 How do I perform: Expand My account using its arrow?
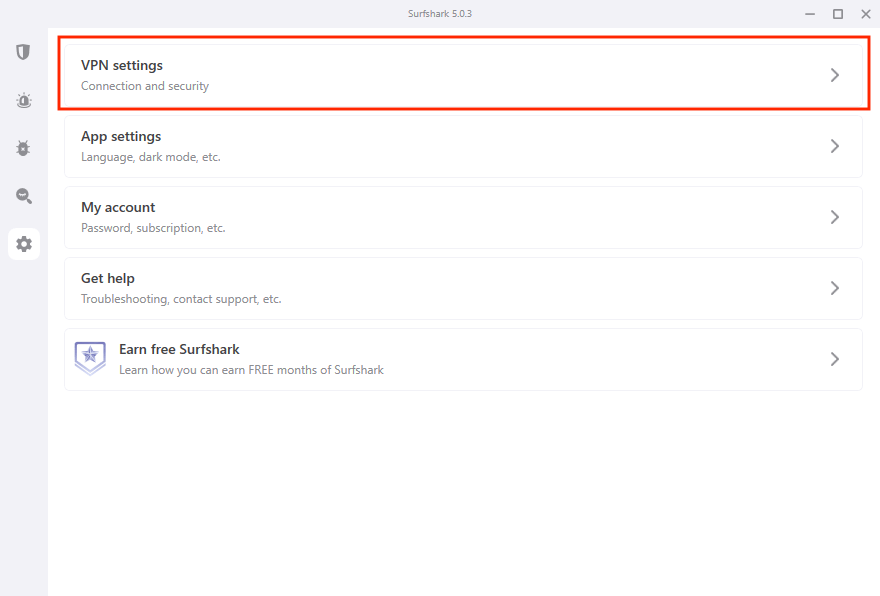[x=835, y=216]
